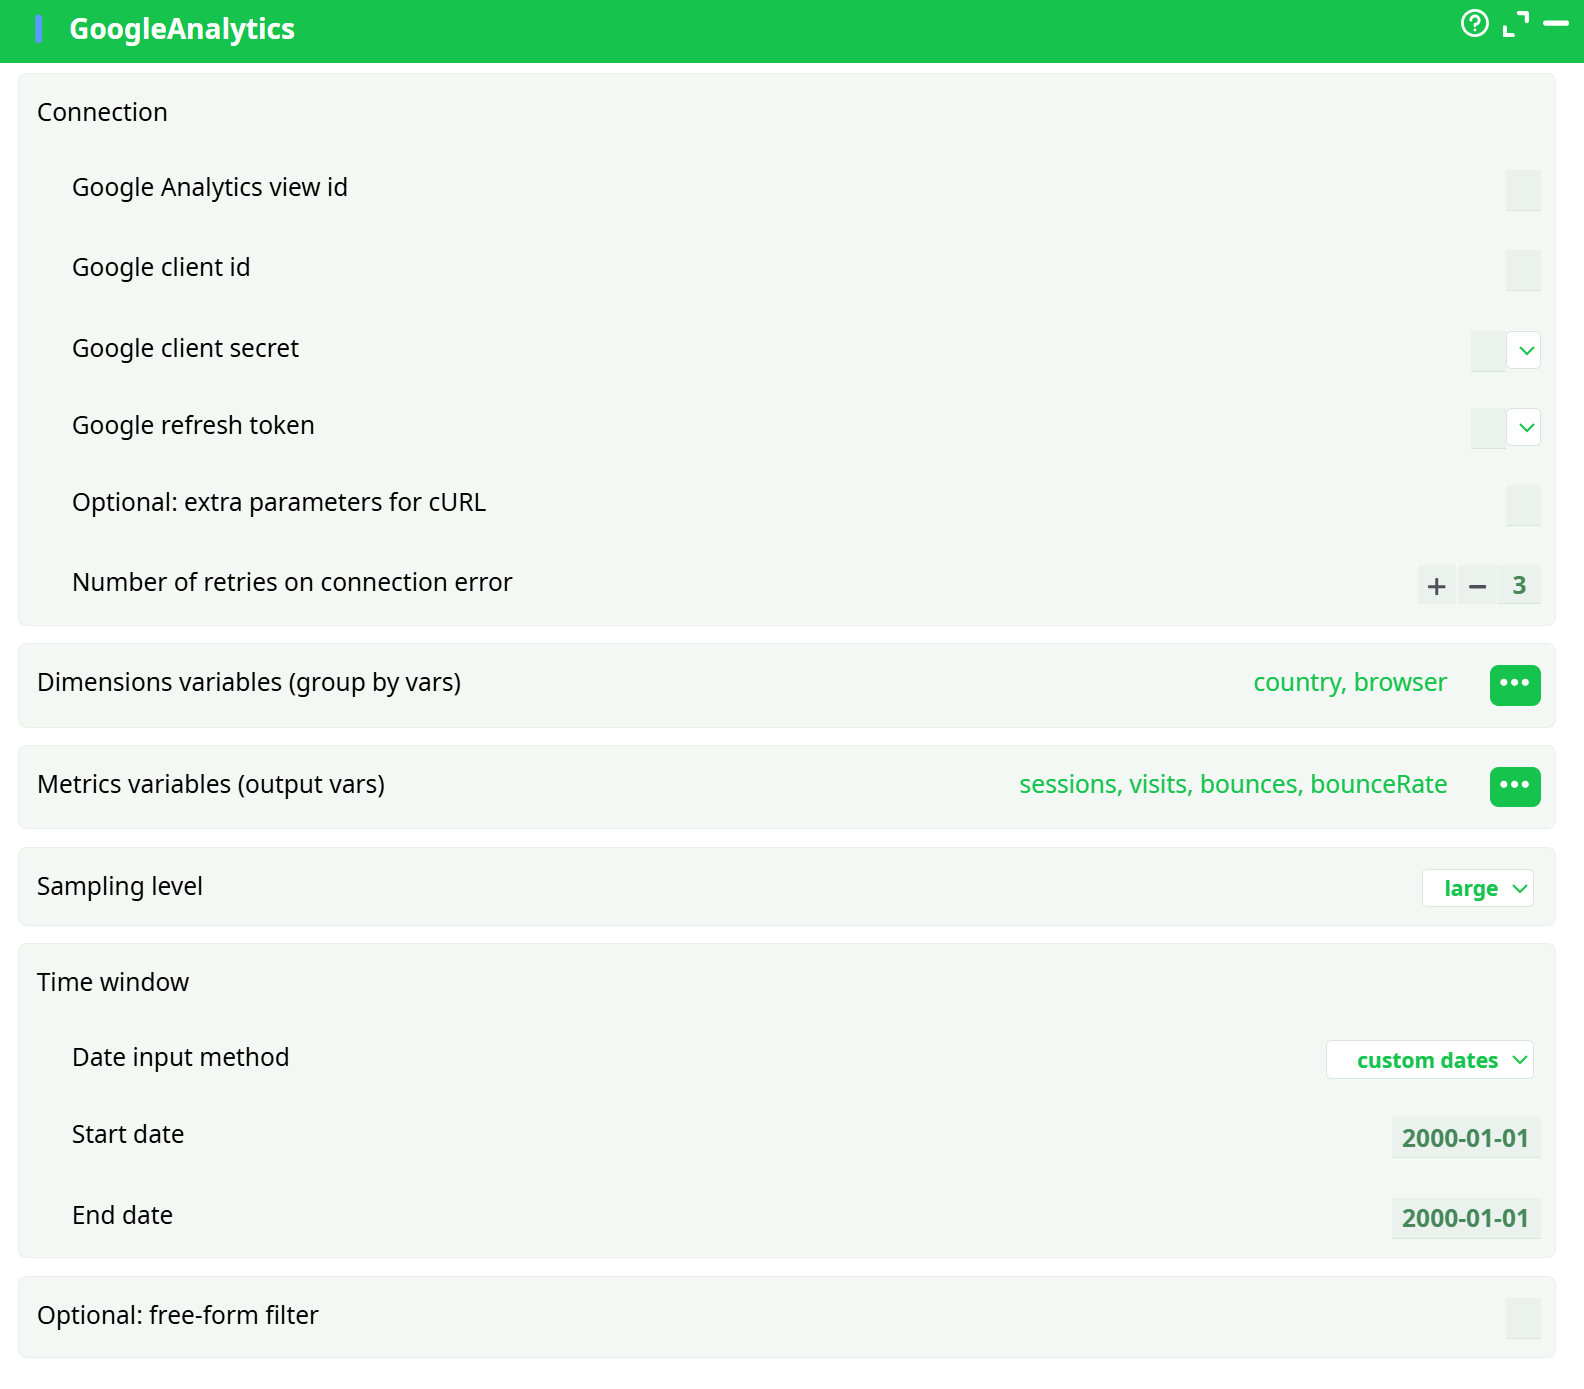The image size is (1584, 1389).
Task: Increase number of retries with plus
Action: 1437,586
